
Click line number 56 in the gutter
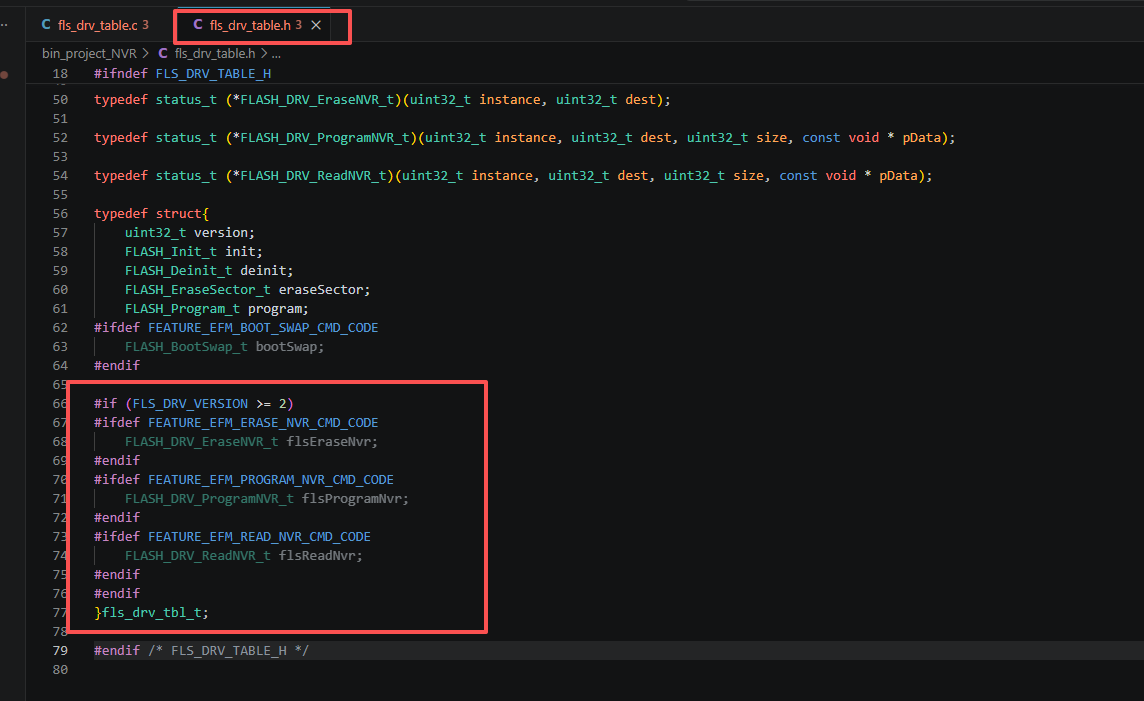point(60,214)
